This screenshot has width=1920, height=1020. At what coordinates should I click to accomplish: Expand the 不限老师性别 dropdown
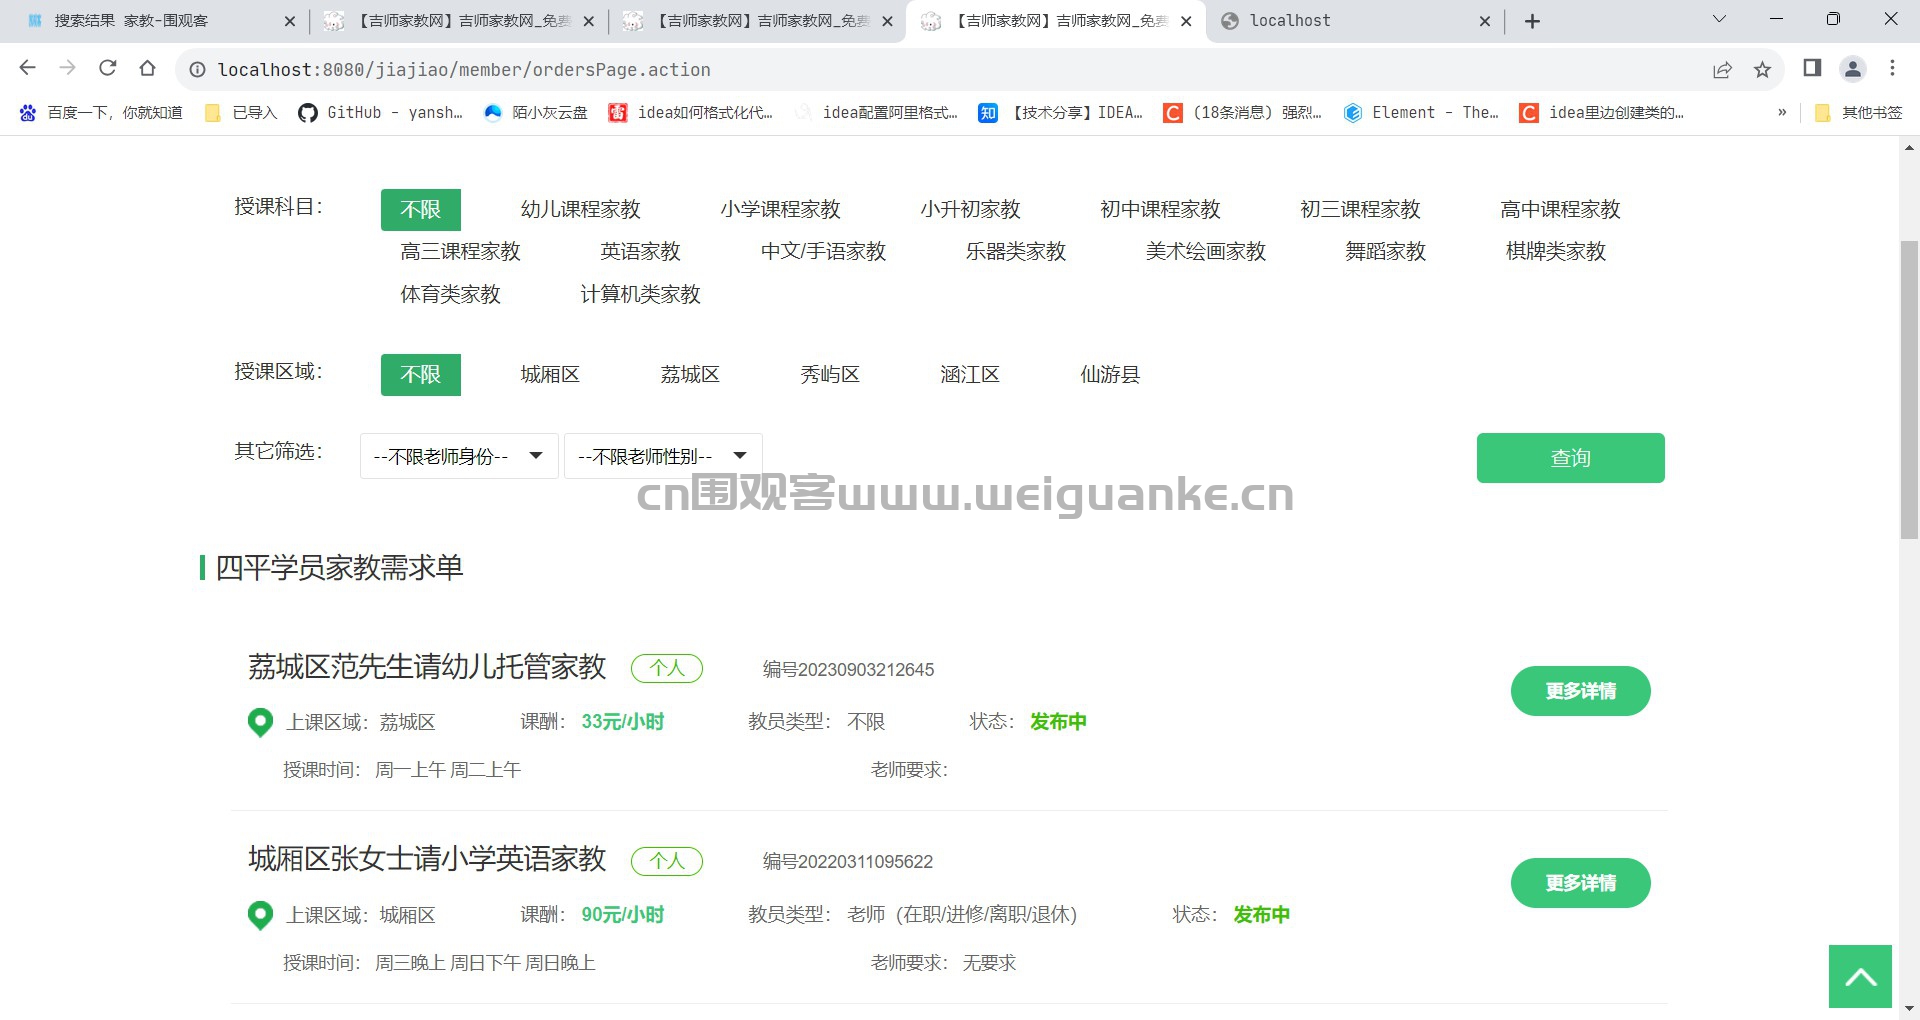(662, 456)
